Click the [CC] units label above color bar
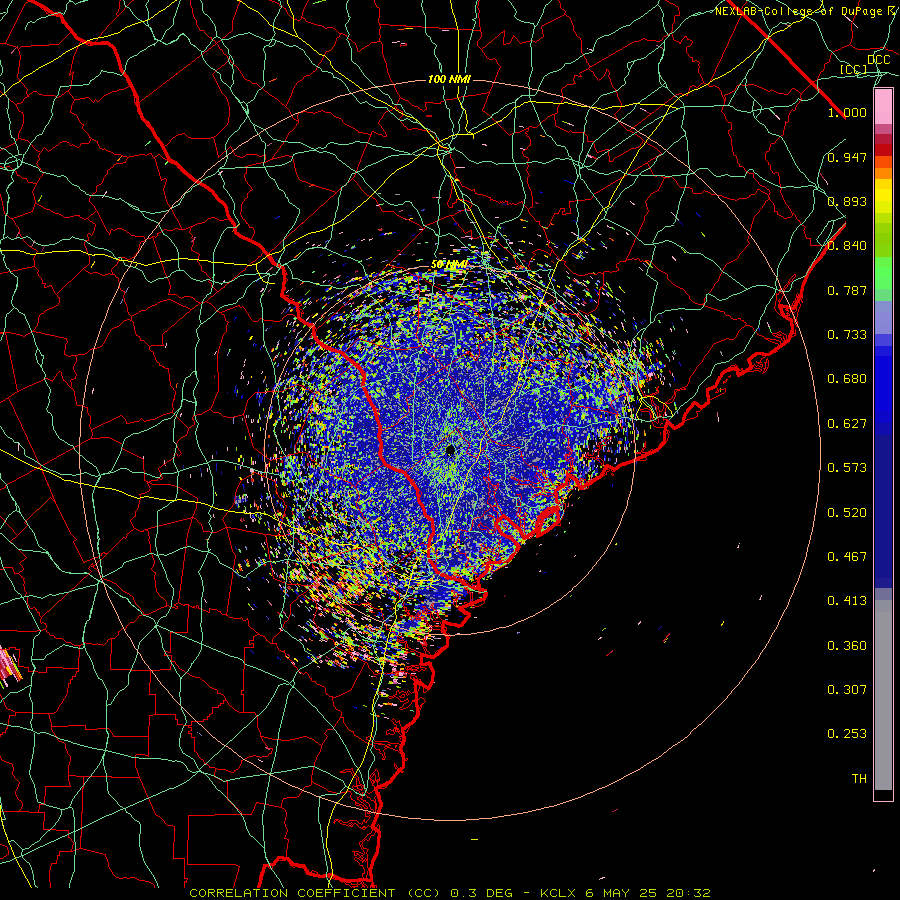 (x=854, y=69)
